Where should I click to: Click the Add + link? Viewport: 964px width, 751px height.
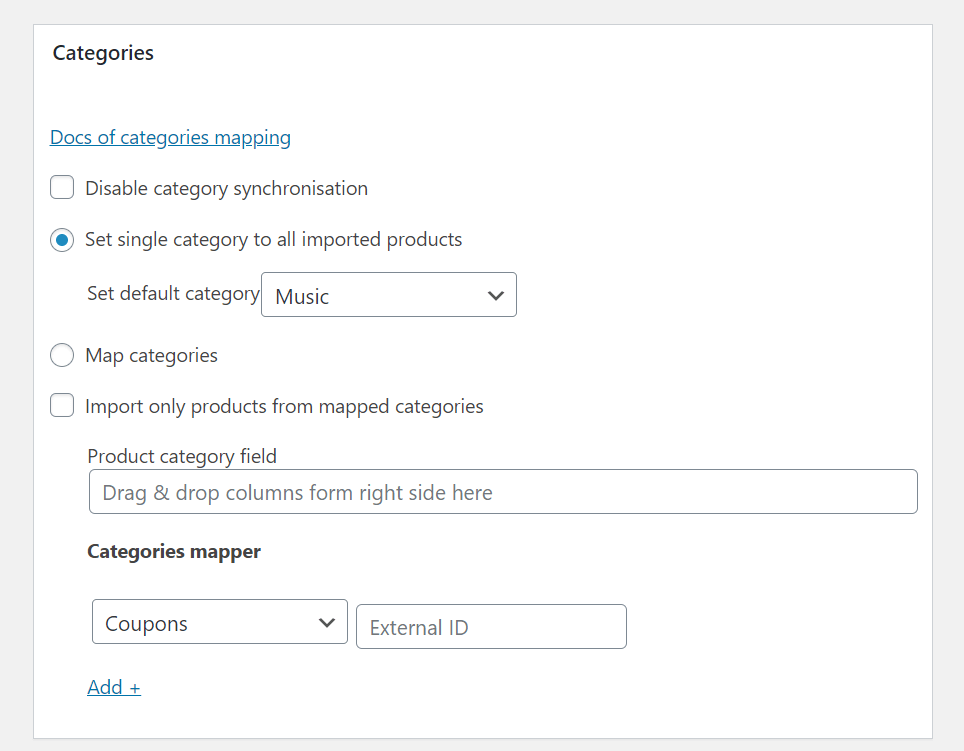tap(114, 687)
